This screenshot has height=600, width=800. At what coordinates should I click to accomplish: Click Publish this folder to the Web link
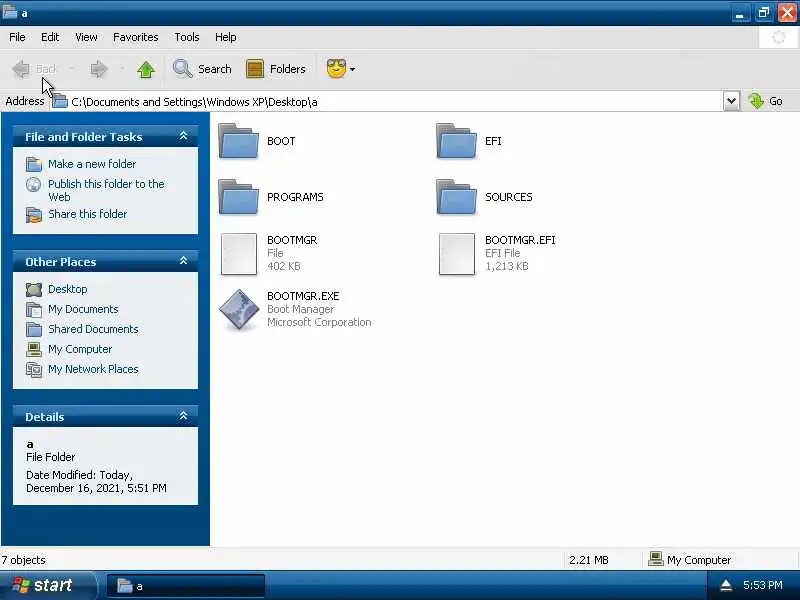click(x=106, y=190)
